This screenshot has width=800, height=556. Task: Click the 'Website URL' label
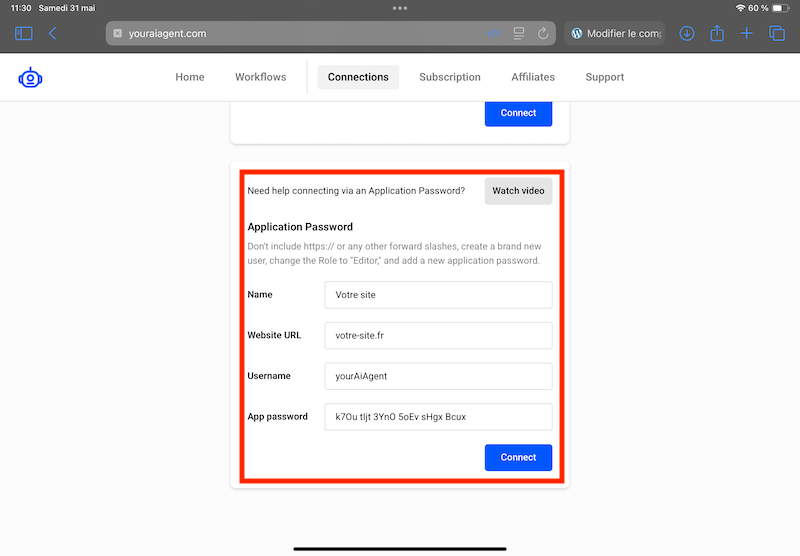274,335
